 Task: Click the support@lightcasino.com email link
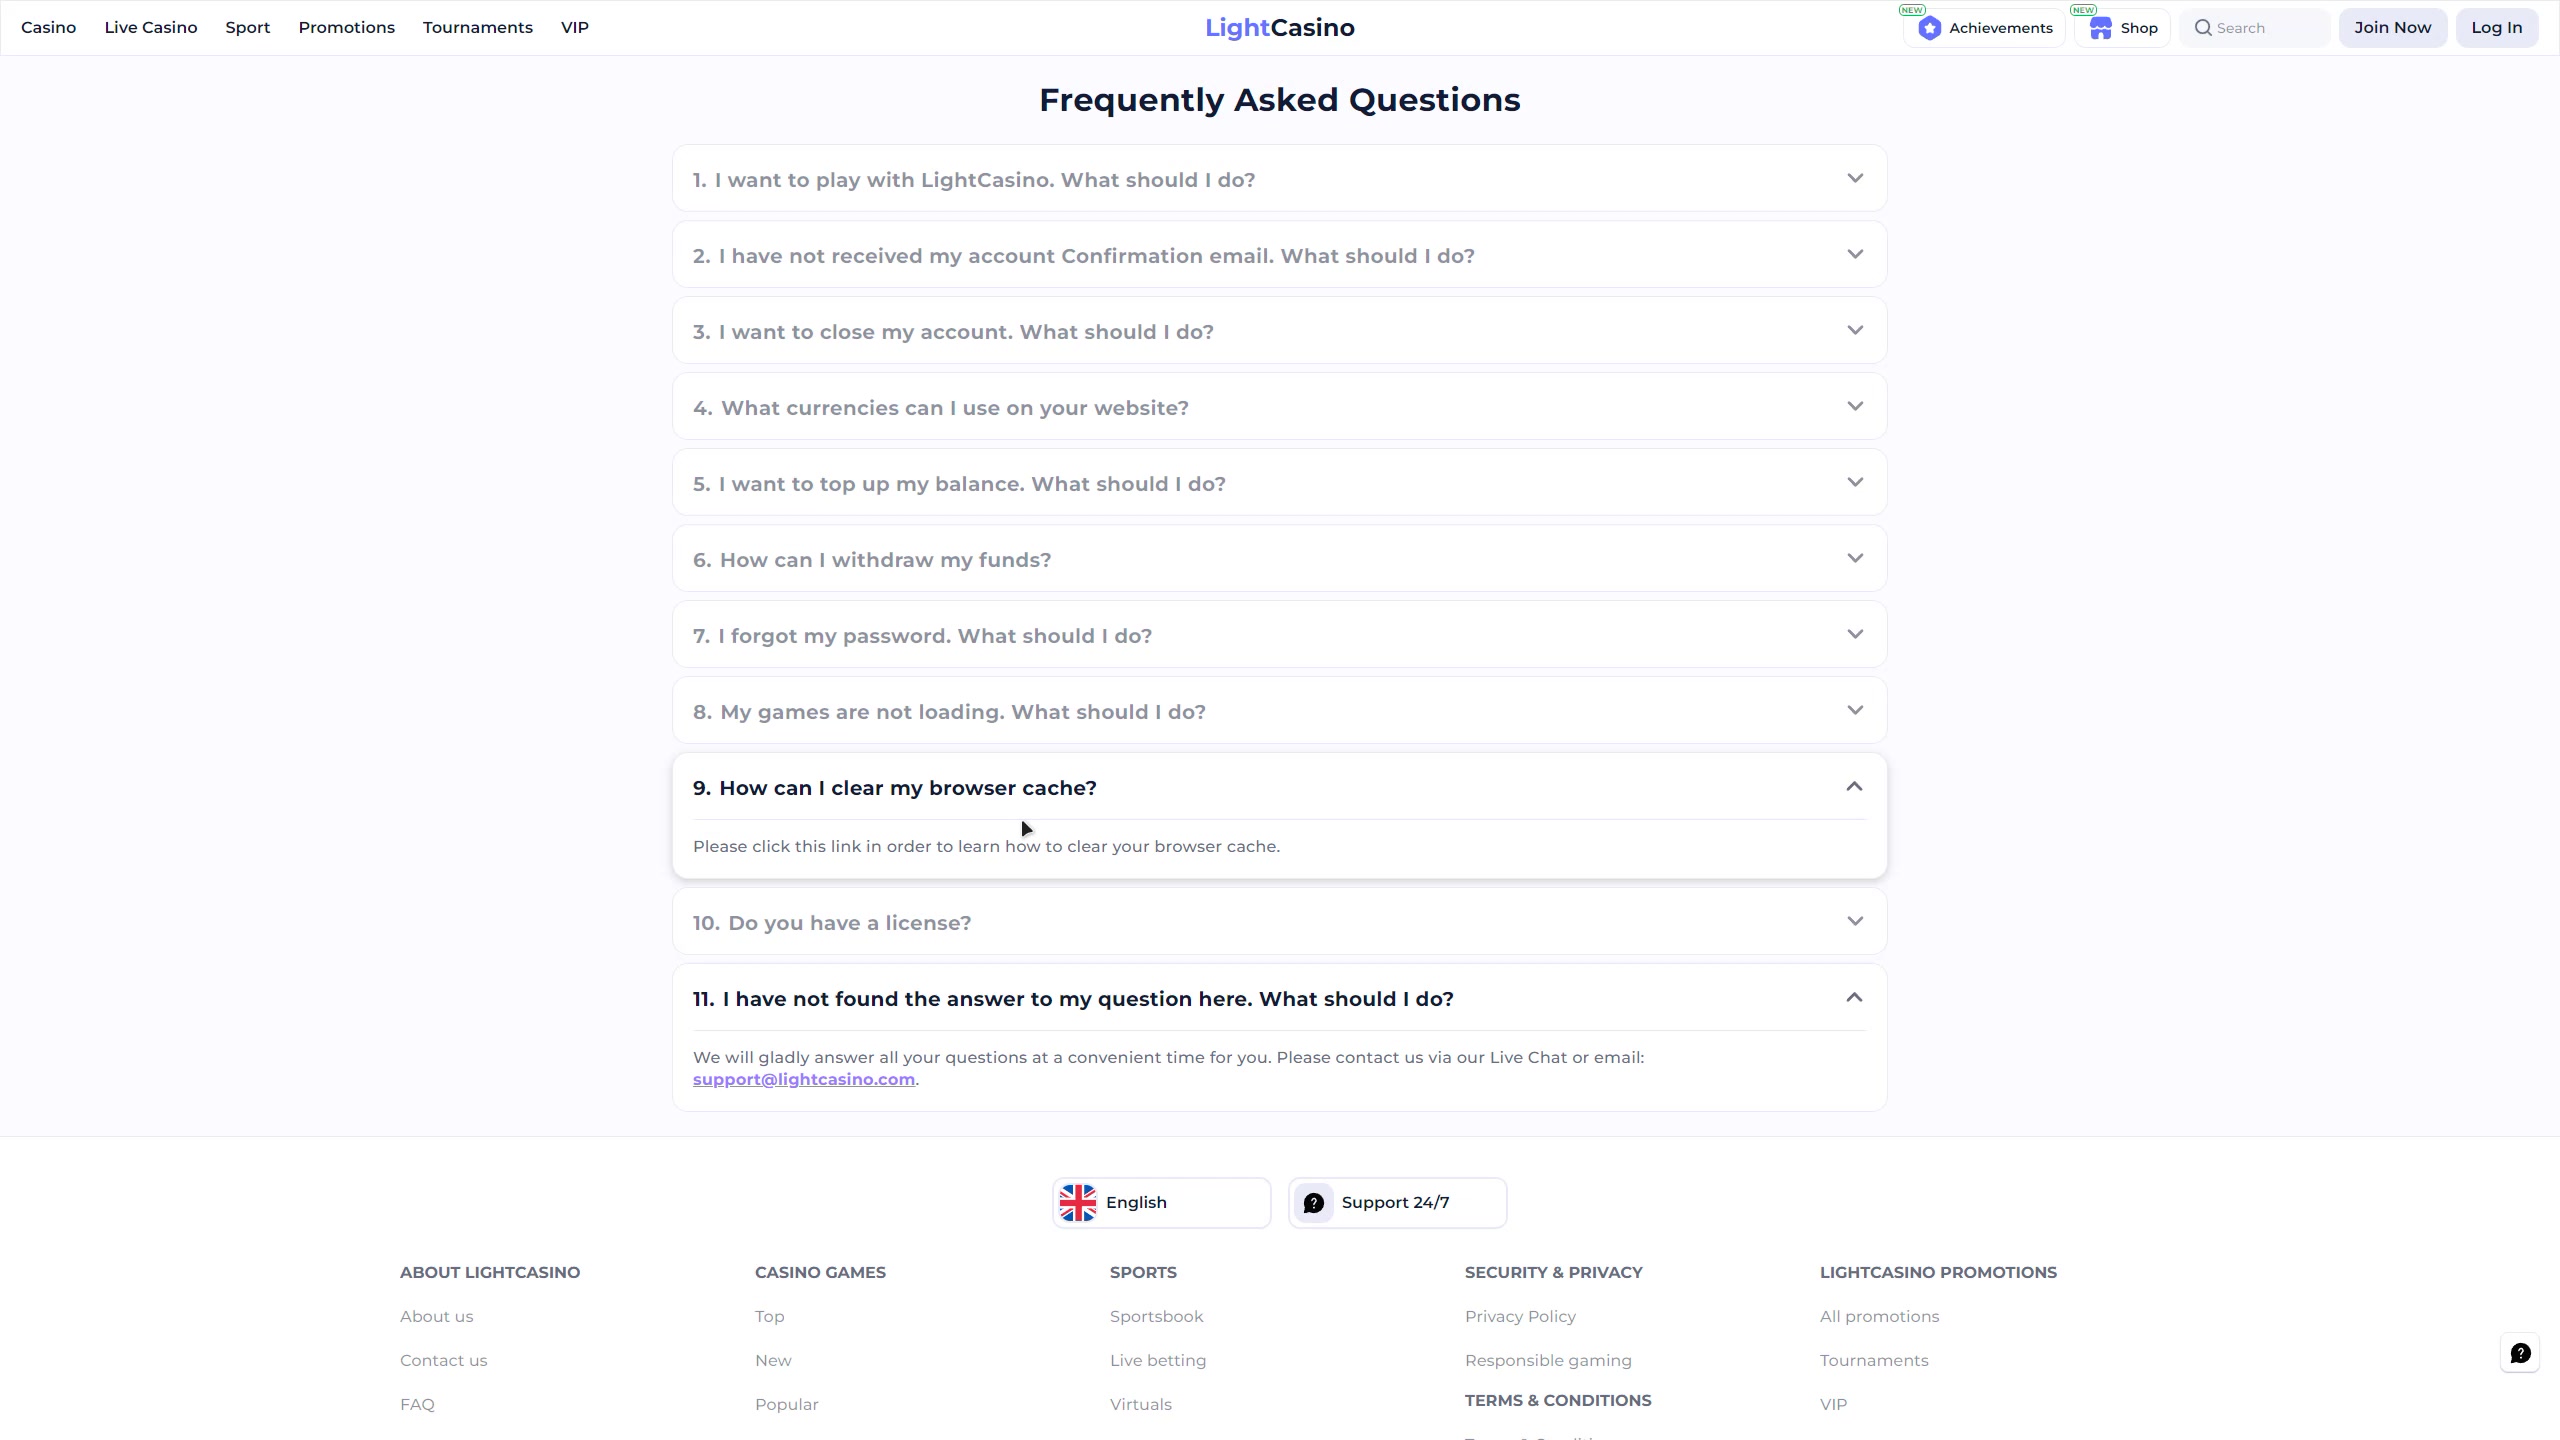tap(803, 1079)
